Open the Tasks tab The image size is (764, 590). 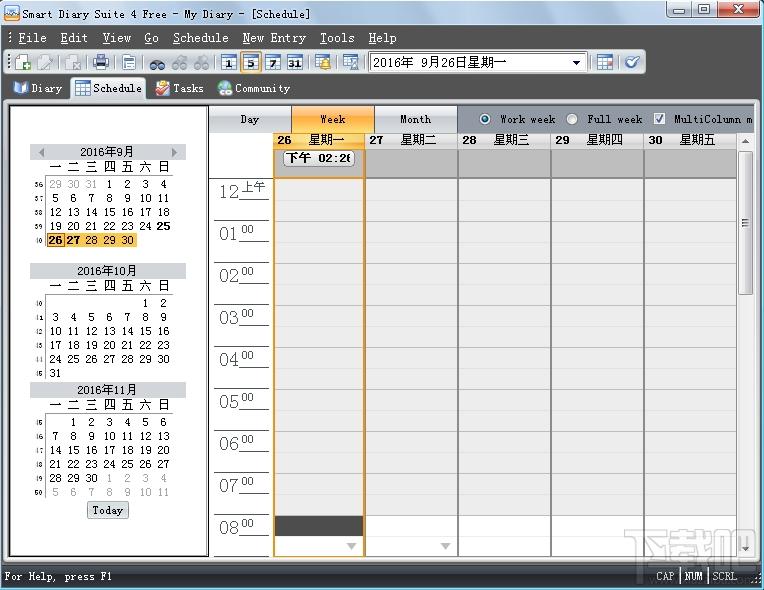(x=179, y=88)
